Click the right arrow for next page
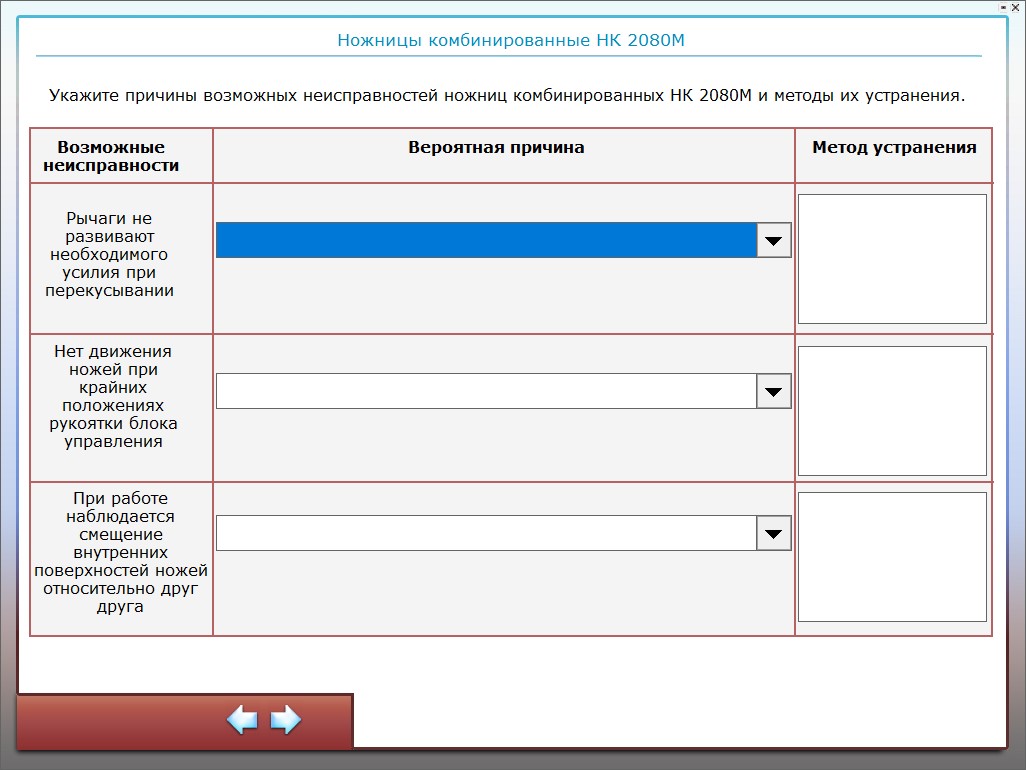 286,720
